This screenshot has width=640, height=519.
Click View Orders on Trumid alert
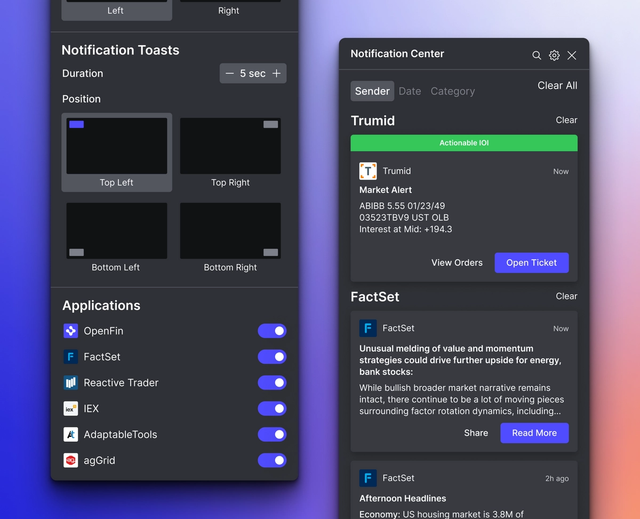[457, 263]
